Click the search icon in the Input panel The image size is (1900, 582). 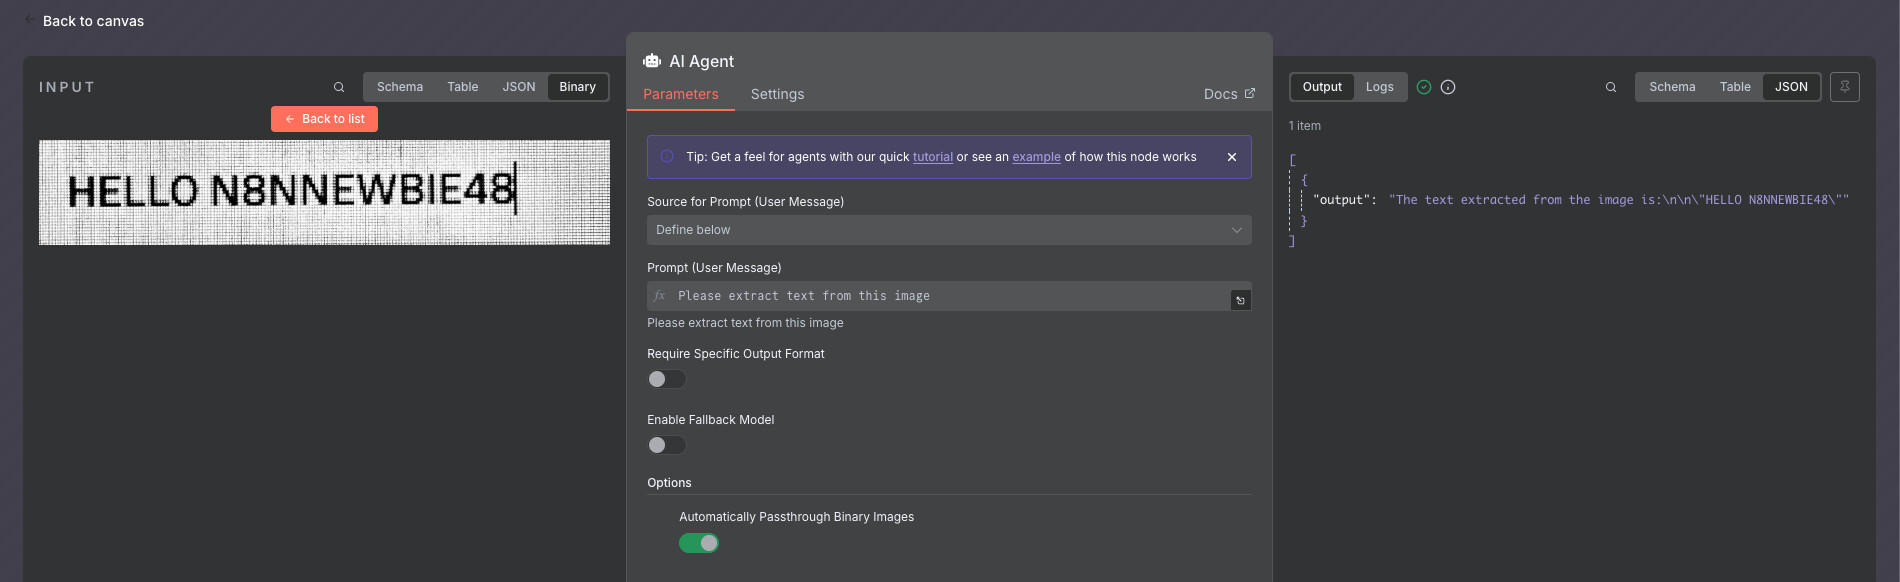pyautogui.click(x=339, y=87)
